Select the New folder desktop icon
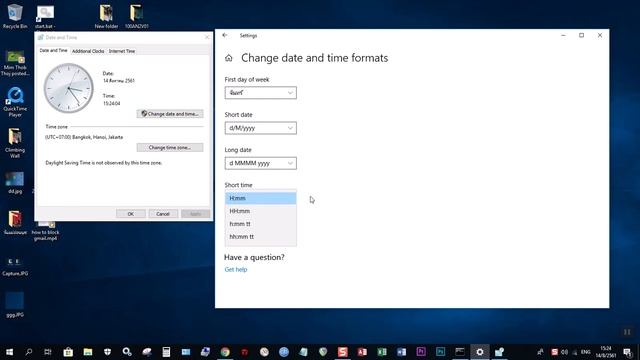640x360 pixels. (106, 17)
